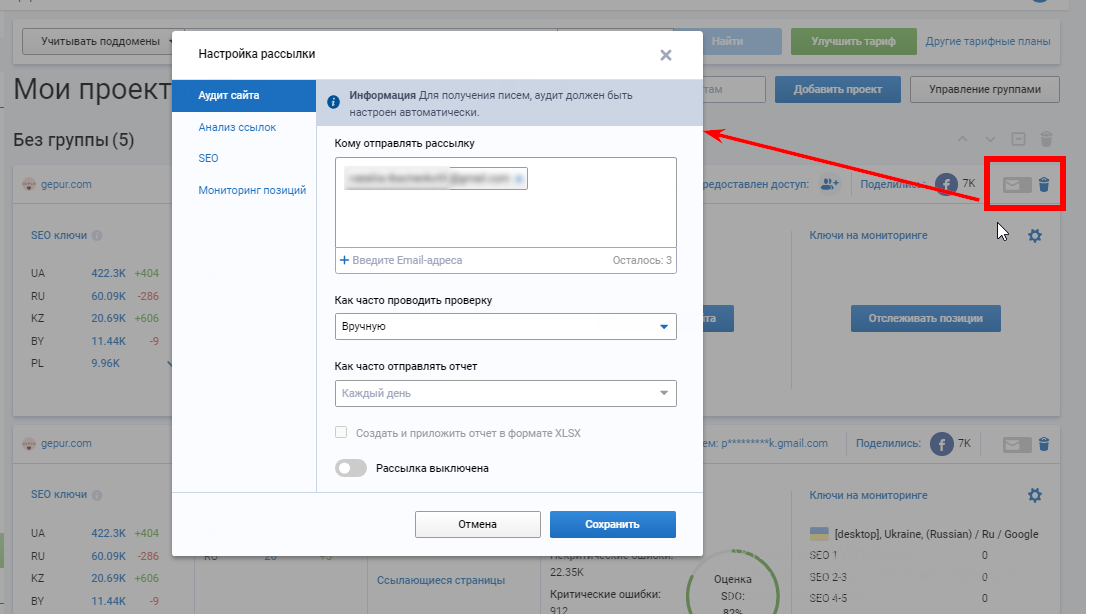Click the add-user access icon in first project
Image resolution: width=1094 pixels, height=614 pixels.
(x=829, y=184)
